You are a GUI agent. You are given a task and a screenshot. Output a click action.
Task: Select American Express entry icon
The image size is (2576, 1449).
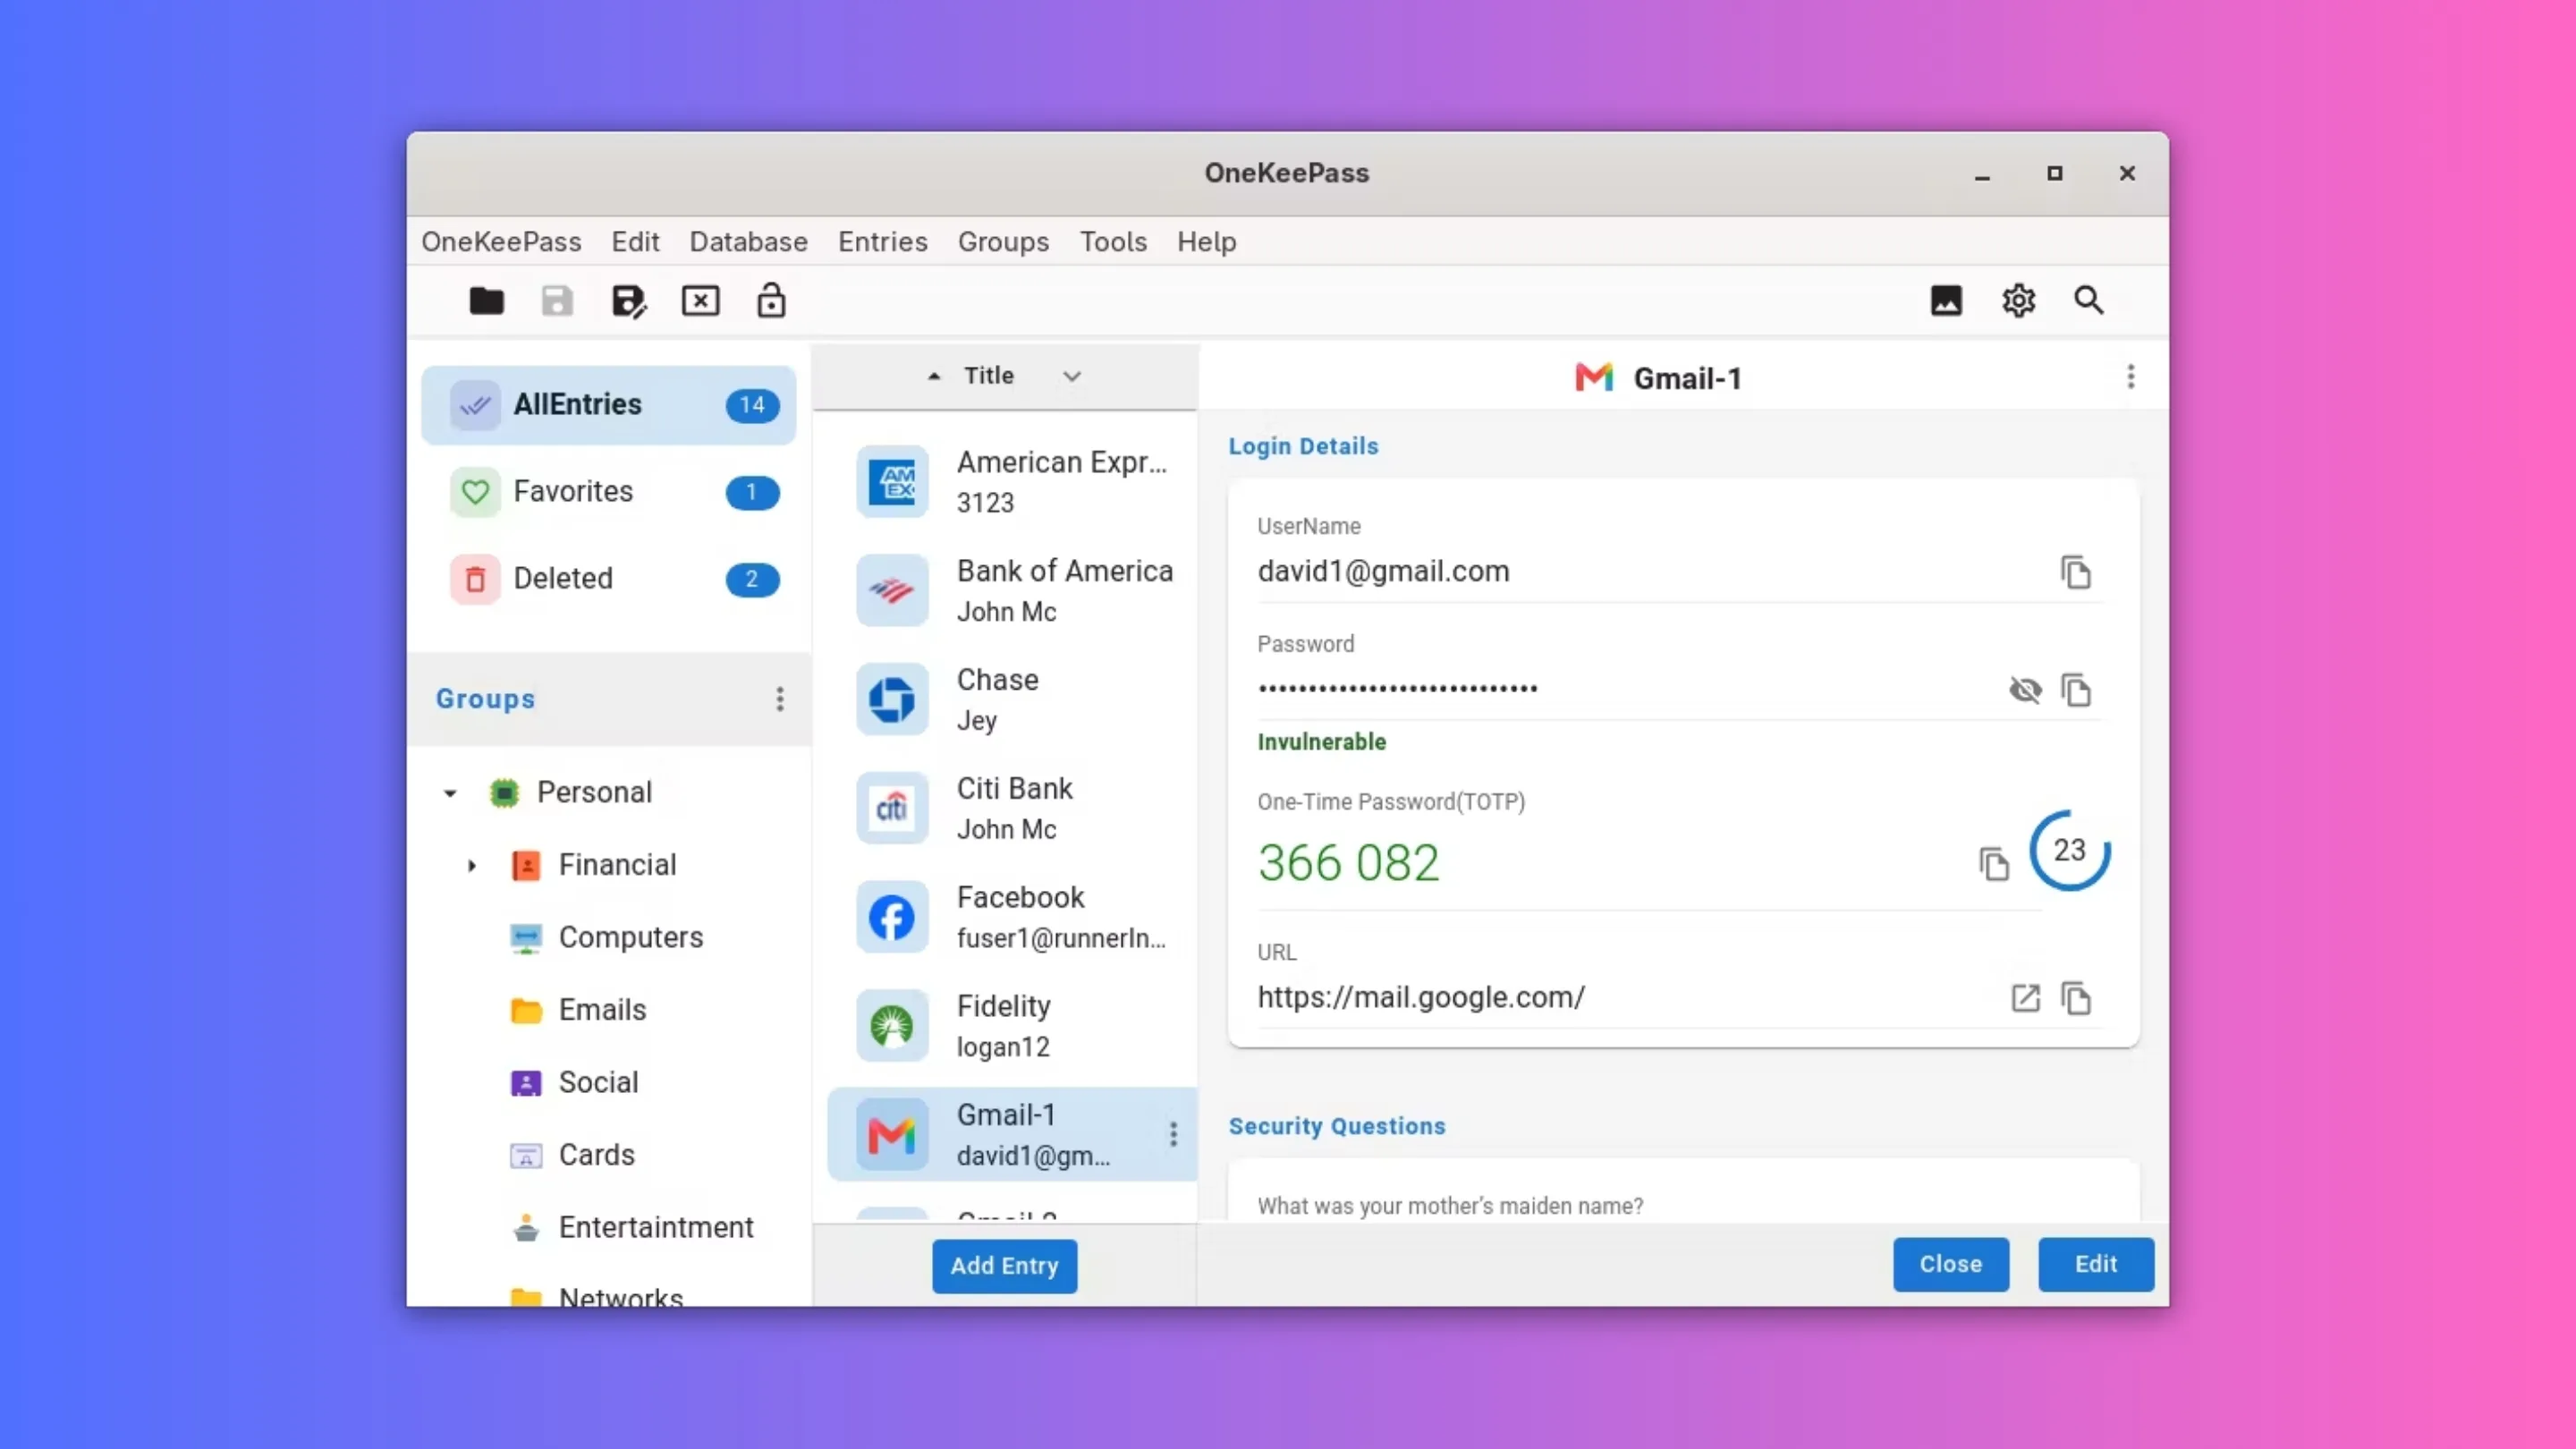(892, 482)
